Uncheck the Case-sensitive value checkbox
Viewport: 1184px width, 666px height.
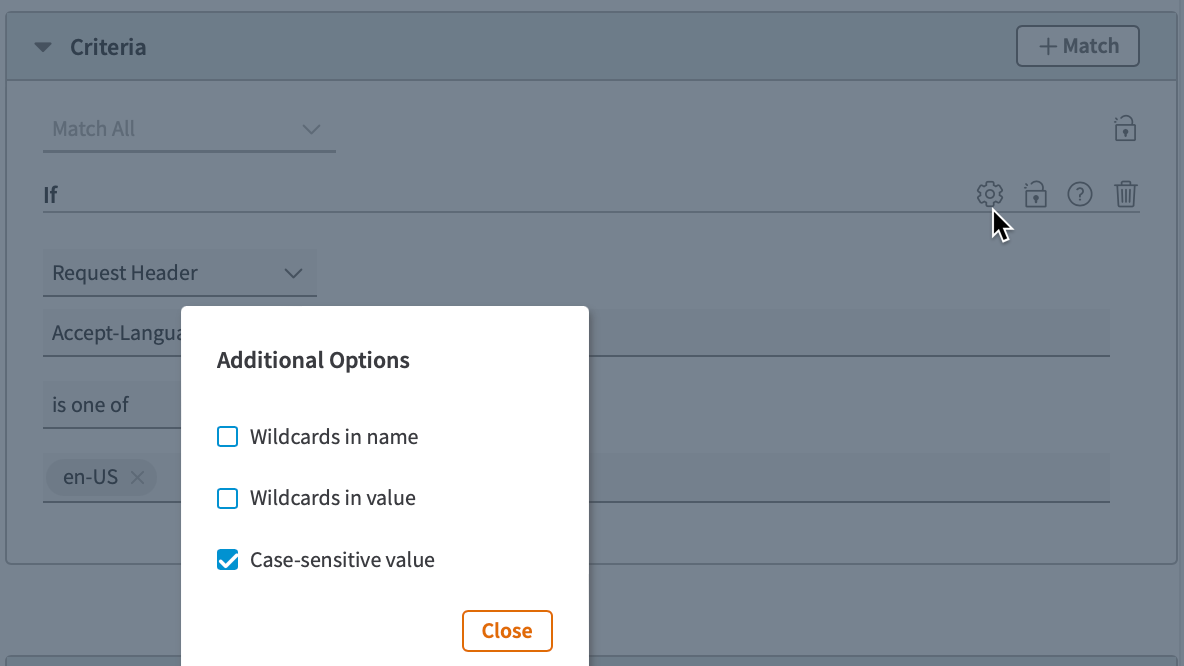pyautogui.click(x=228, y=560)
